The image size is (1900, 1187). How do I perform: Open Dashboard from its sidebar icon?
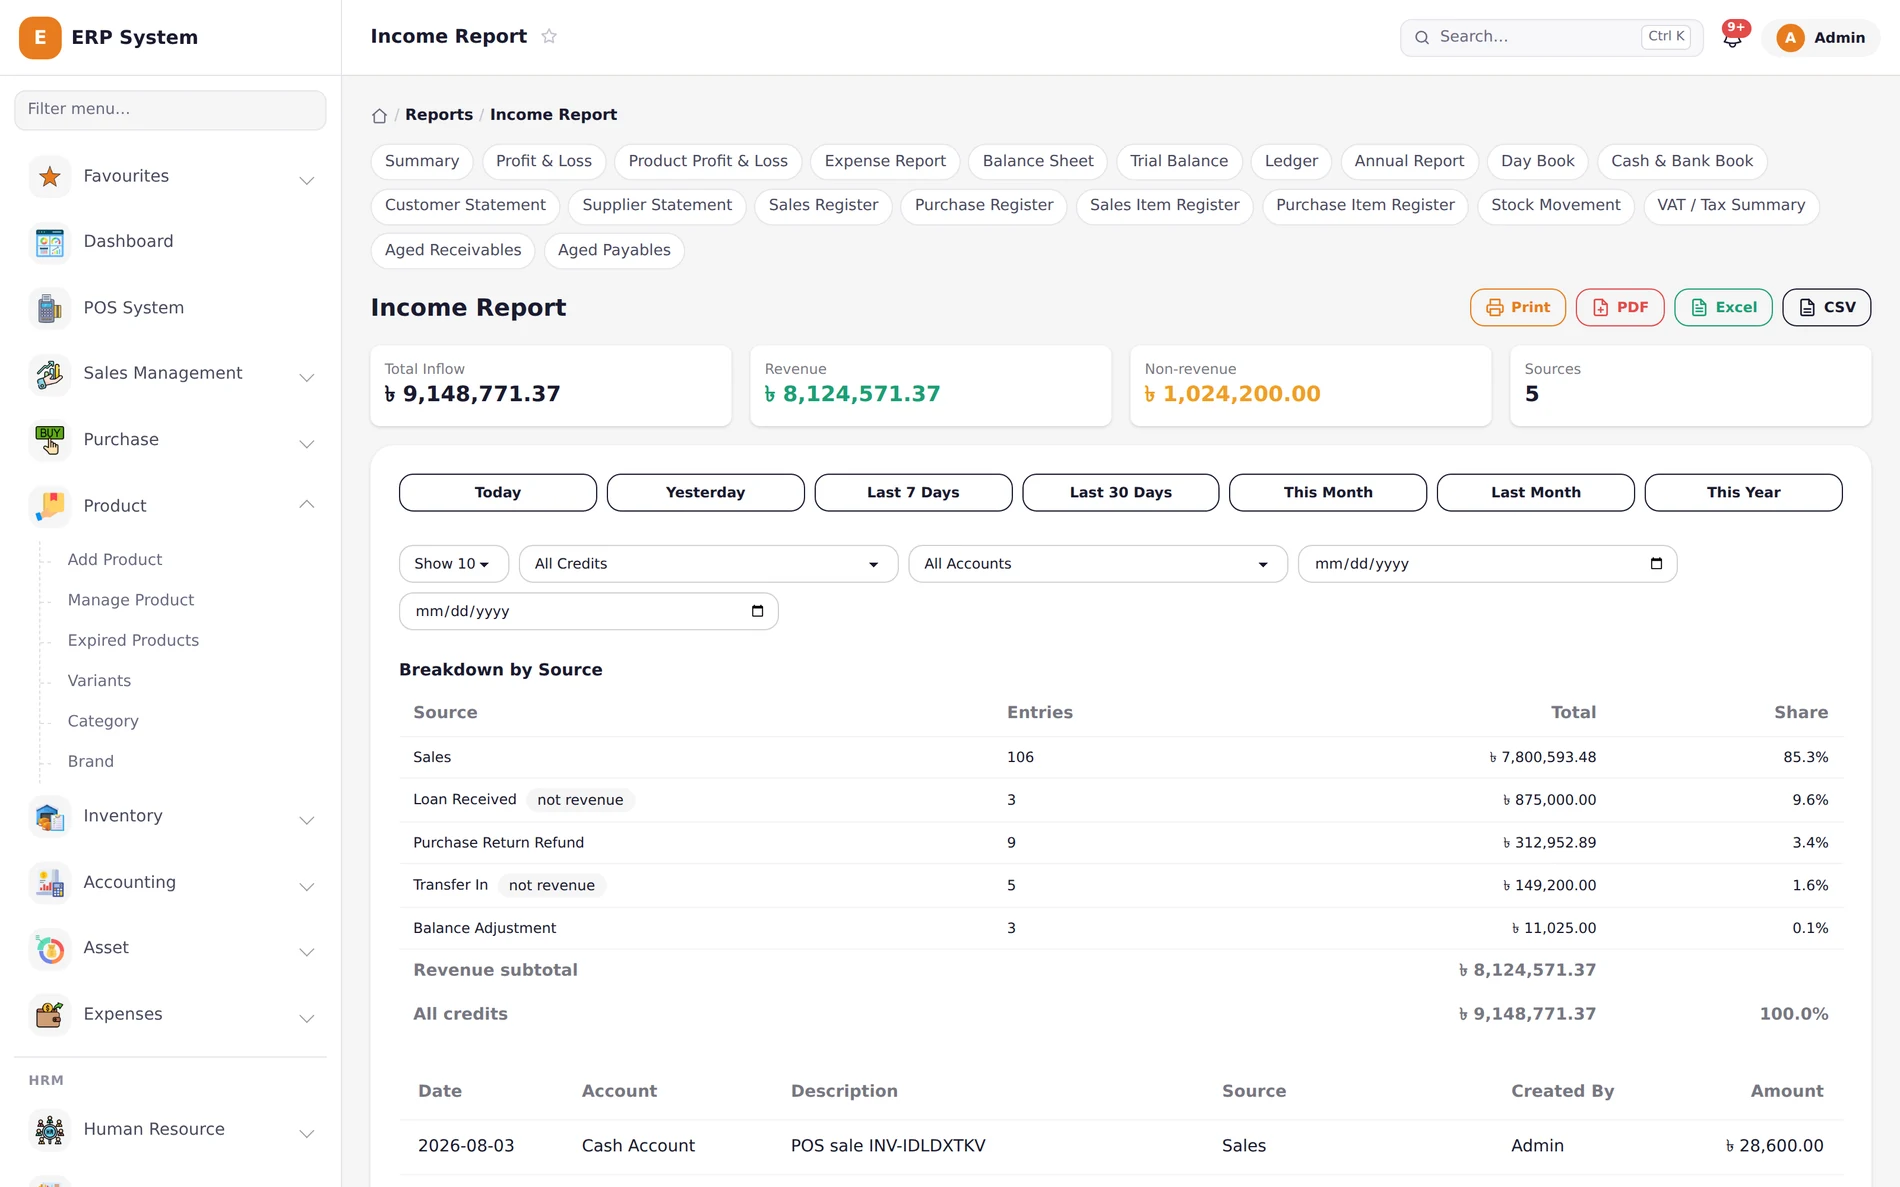(x=50, y=242)
